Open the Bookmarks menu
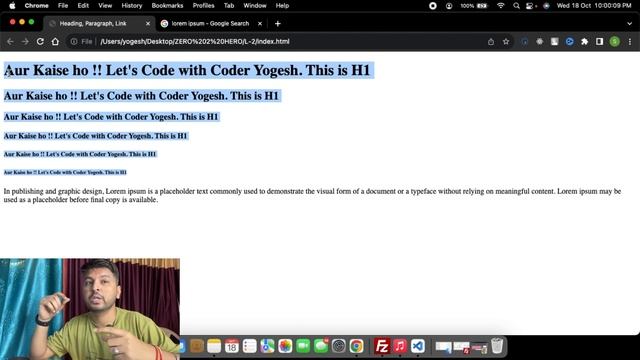Screen dimensions: 640x360 click(167, 6)
